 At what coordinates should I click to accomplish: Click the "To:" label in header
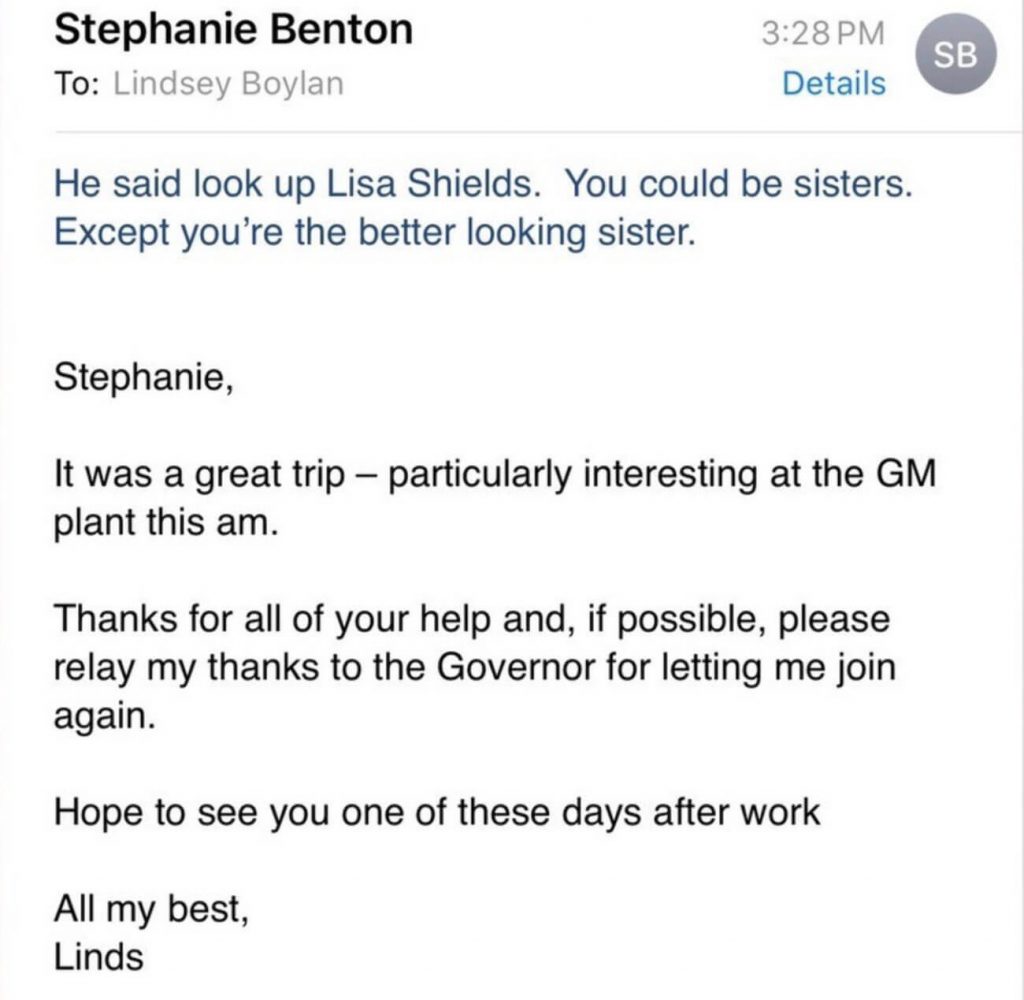(76, 83)
